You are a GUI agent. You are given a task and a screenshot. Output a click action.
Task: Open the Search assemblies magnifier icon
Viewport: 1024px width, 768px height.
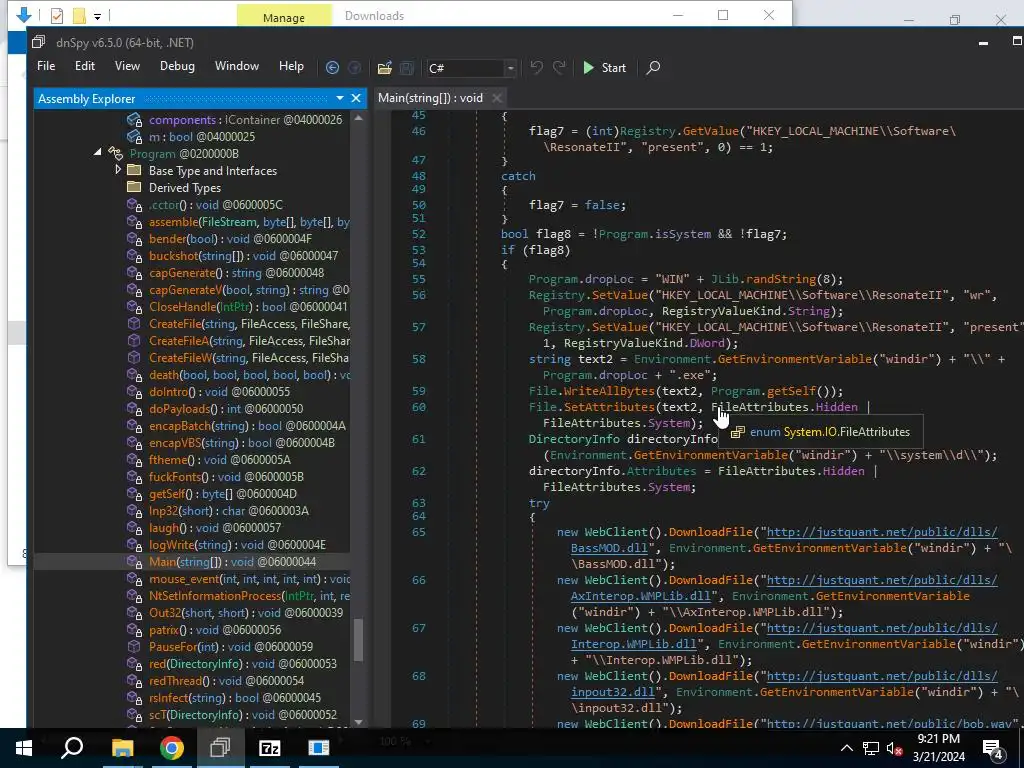coord(652,67)
